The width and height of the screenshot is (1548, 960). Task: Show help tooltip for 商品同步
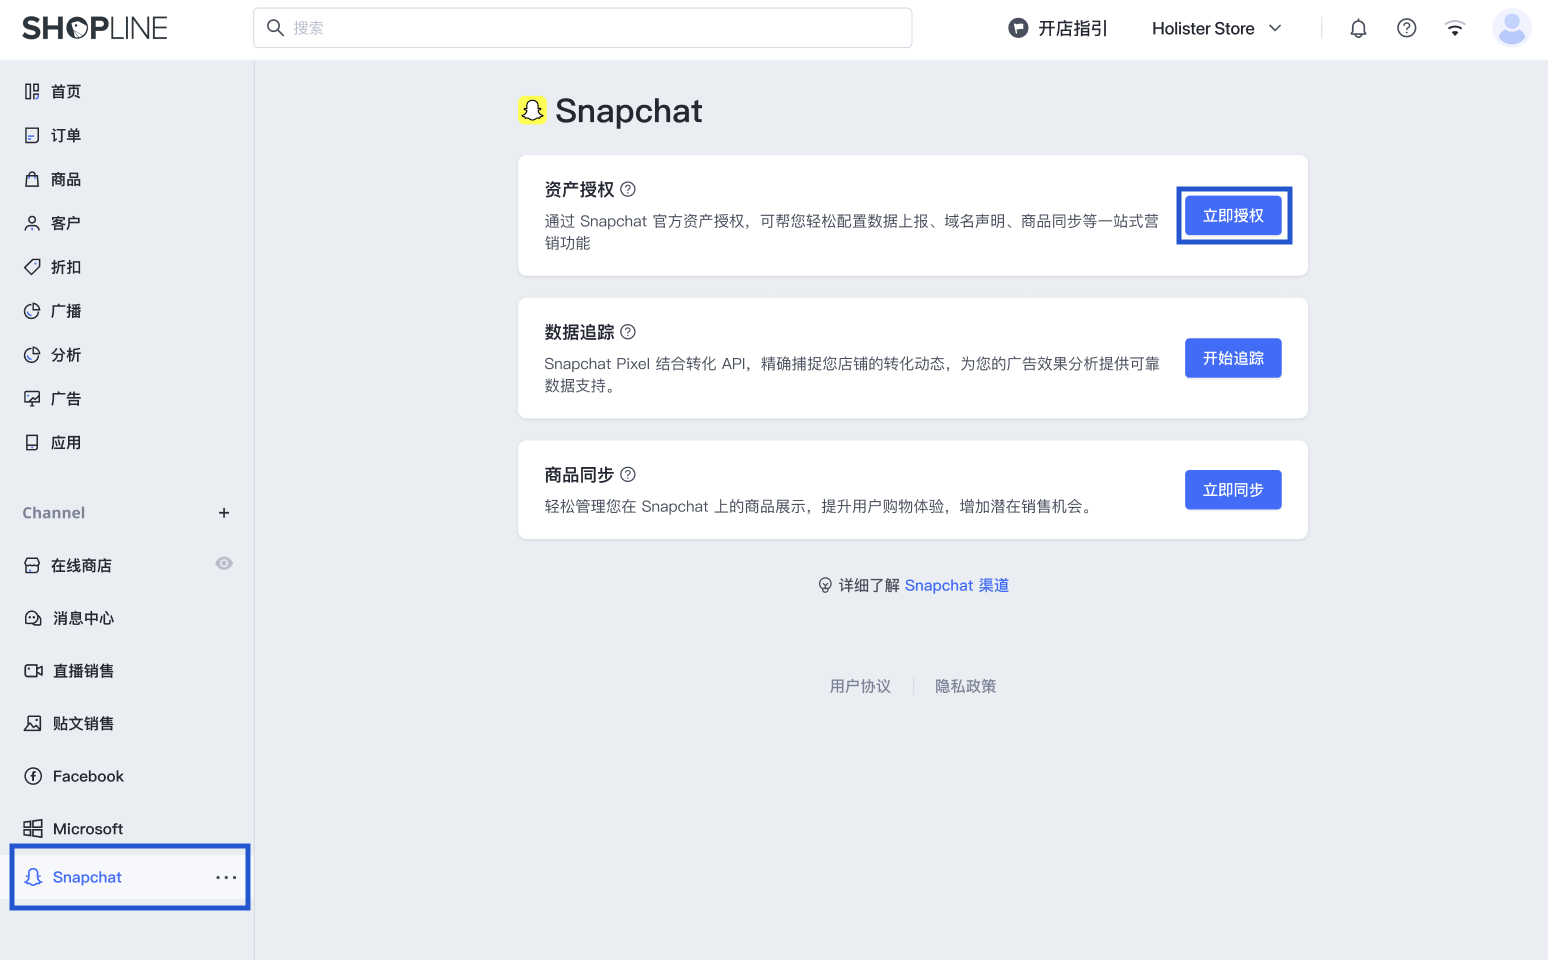(628, 475)
